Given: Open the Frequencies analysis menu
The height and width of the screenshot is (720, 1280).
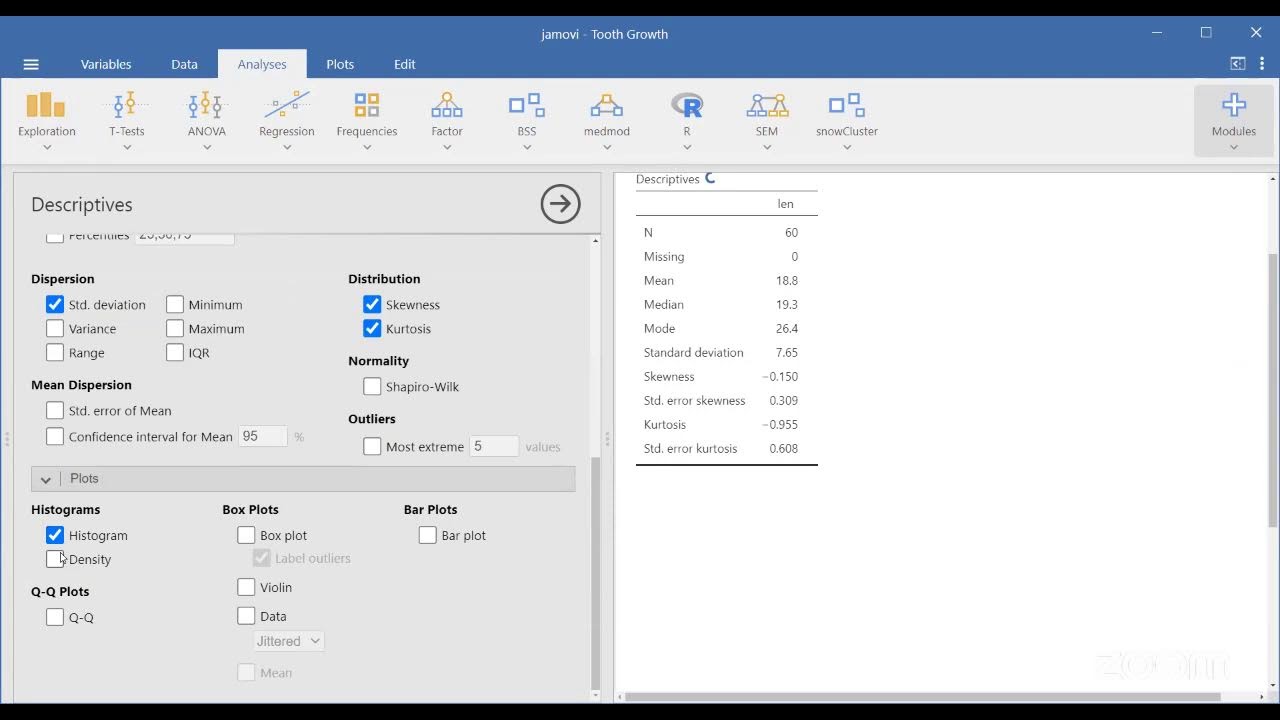Looking at the screenshot, I should tap(367, 120).
